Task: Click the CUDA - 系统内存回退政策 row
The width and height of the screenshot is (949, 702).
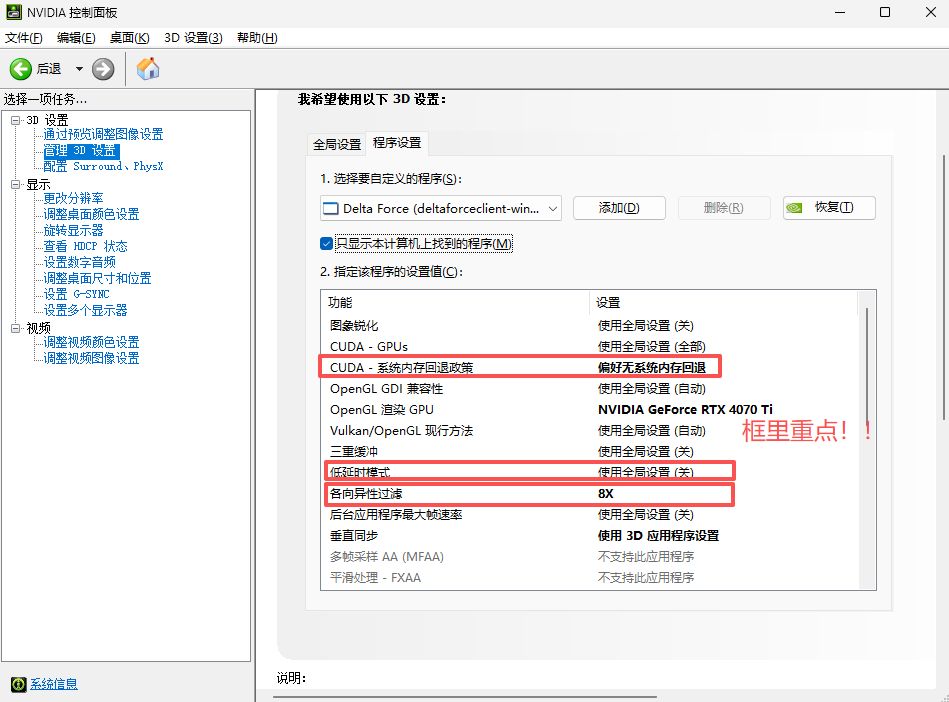Action: click(x=590, y=367)
